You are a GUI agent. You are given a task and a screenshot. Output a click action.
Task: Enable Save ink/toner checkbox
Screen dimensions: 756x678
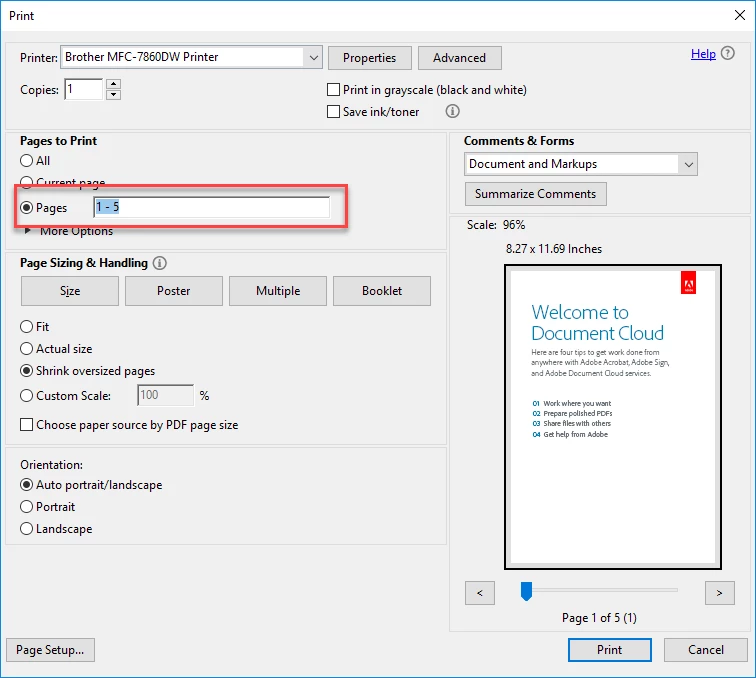point(333,112)
